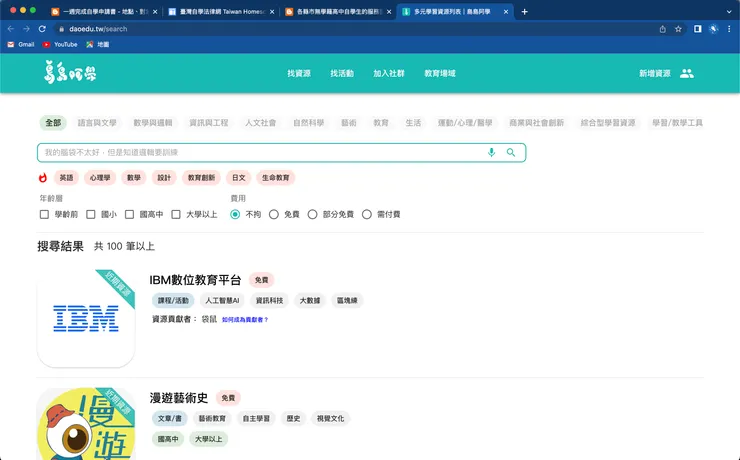Check the 學齡前 age checkbox
This screenshot has height=460, width=740.
[44, 215]
